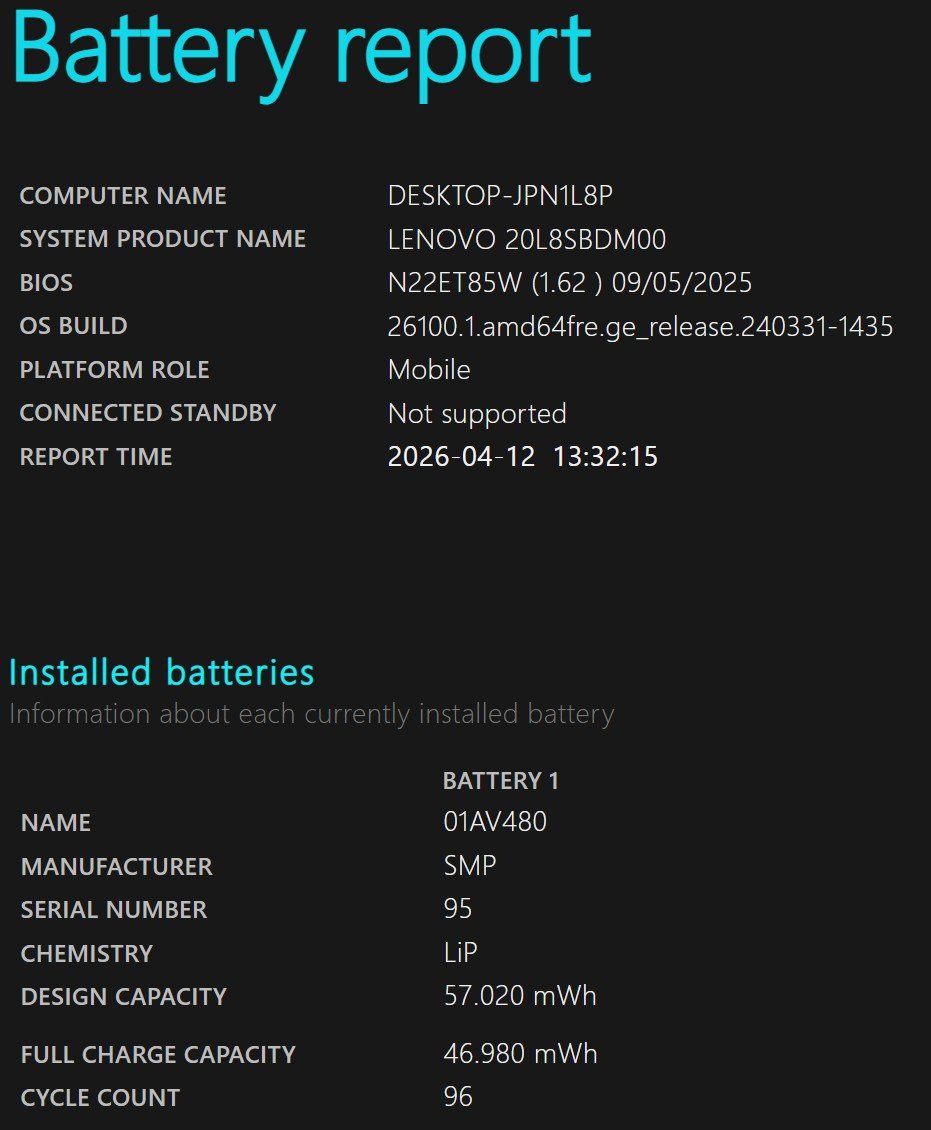The image size is (931, 1130).
Task: Click the Battery report title
Action: tap(302, 52)
